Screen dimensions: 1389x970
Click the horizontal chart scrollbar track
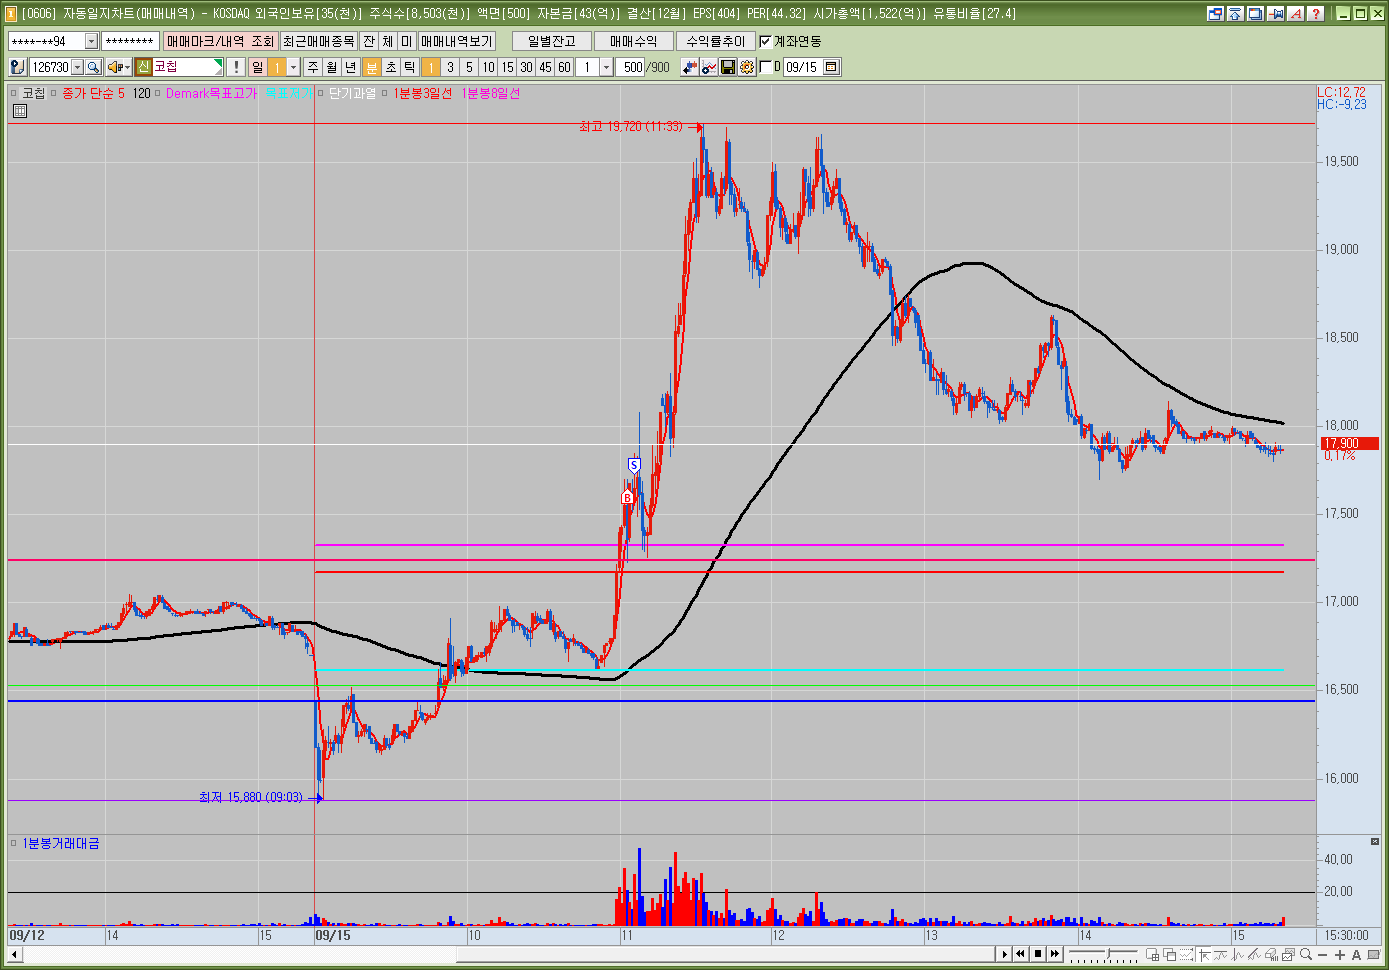click(x=508, y=954)
